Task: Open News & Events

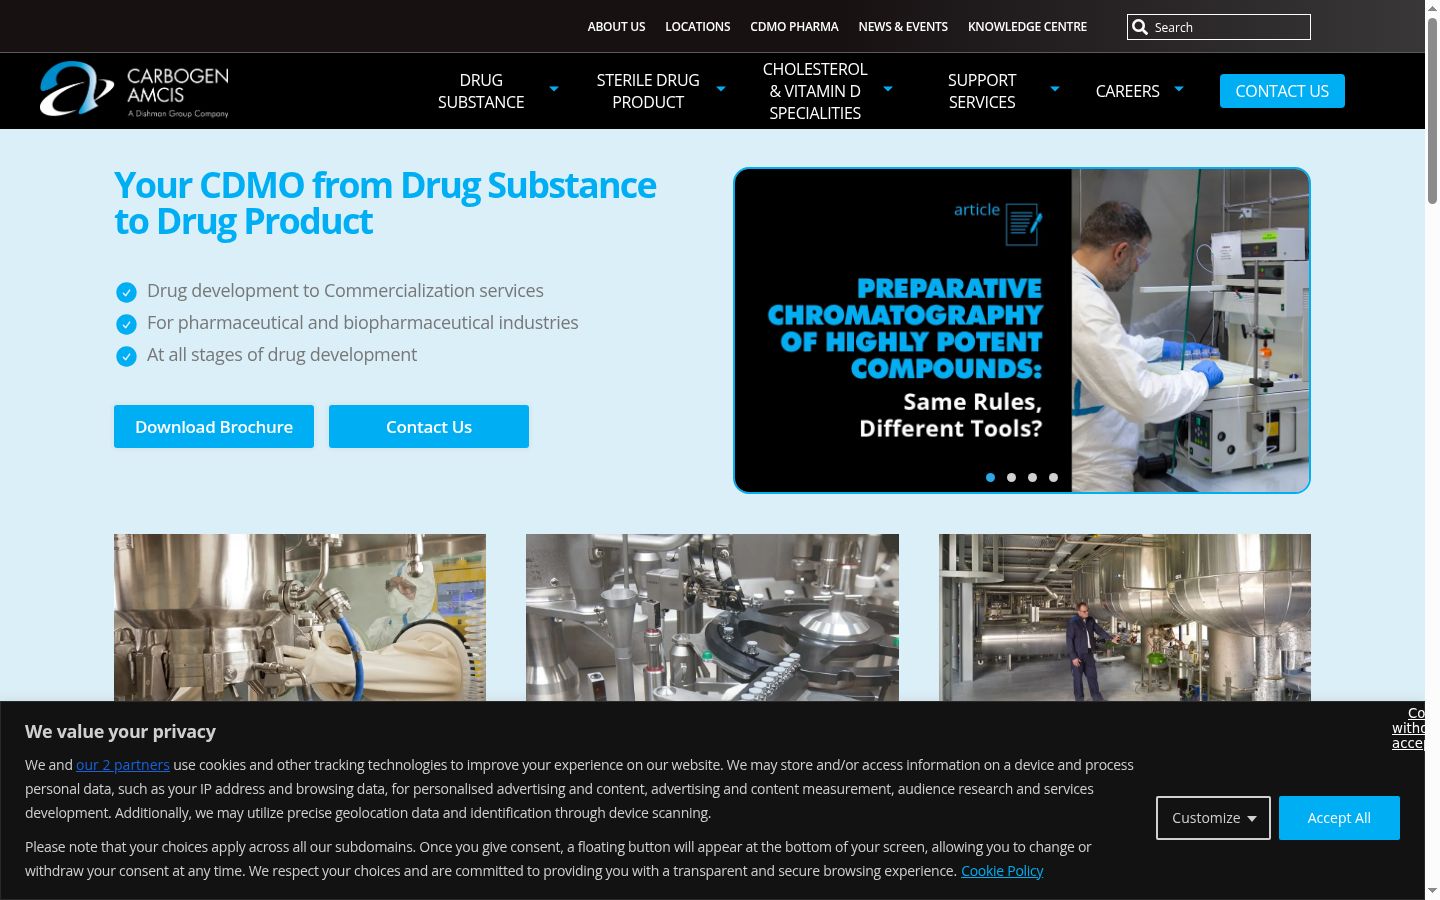Action: coord(903,27)
